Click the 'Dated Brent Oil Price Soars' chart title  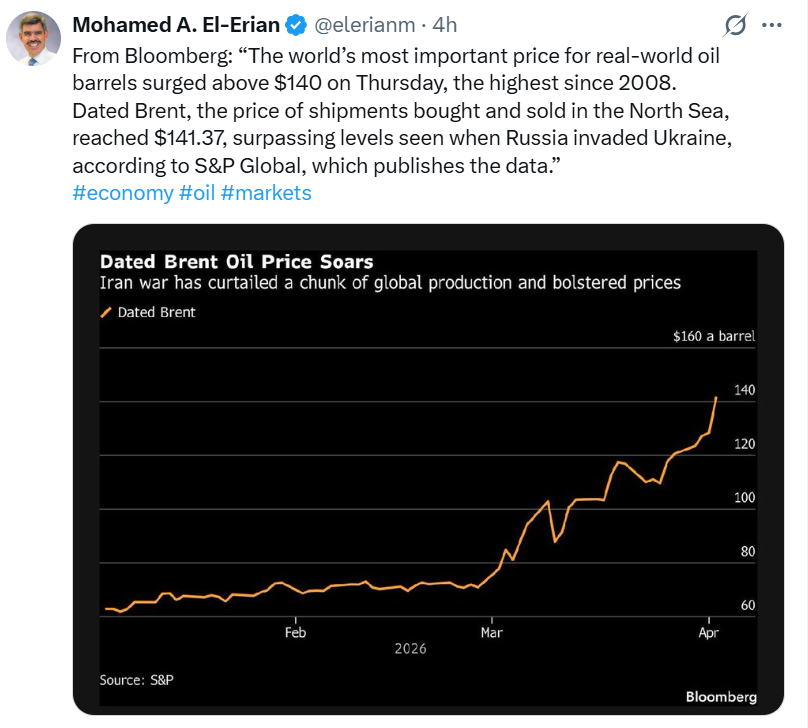[x=236, y=262]
